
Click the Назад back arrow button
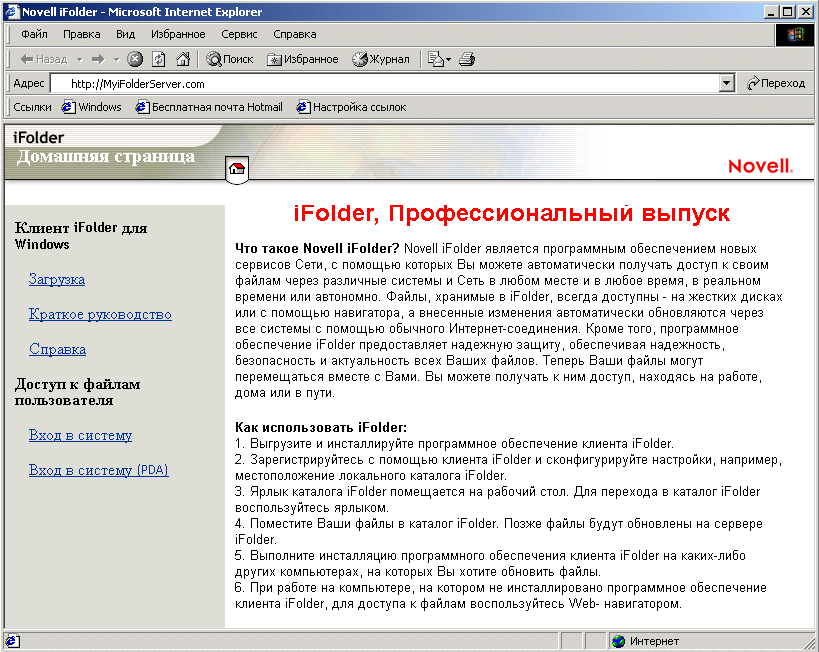(44, 60)
